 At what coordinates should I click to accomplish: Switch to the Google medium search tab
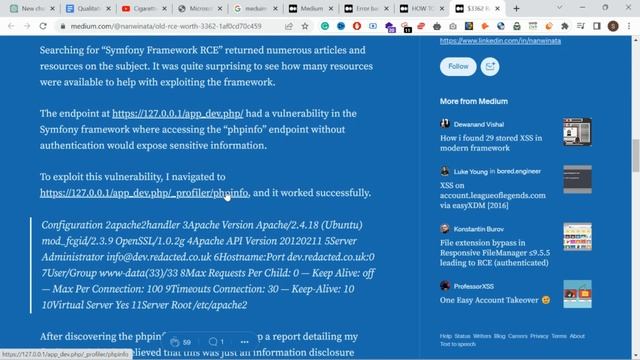[255, 9]
